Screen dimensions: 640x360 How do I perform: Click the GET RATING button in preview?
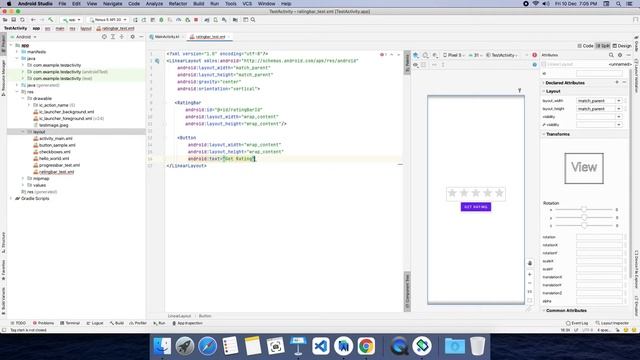(x=476, y=207)
